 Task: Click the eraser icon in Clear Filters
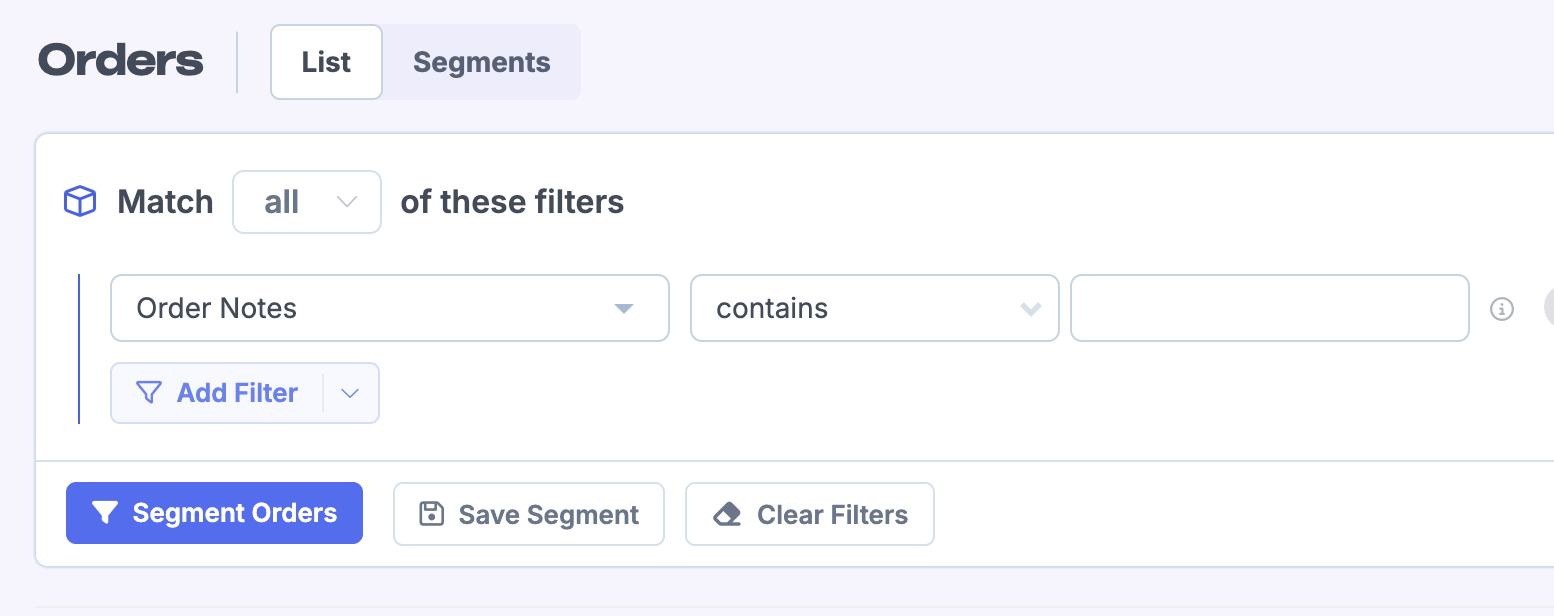tap(727, 515)
